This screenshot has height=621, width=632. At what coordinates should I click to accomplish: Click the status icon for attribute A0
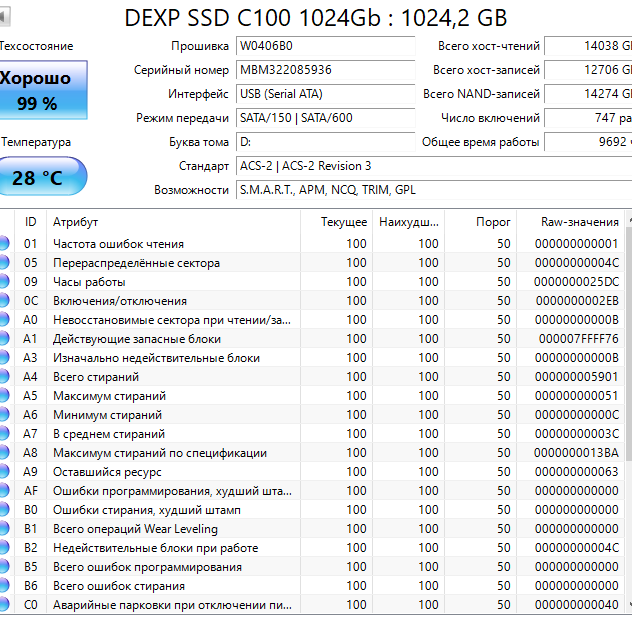point(4,320)
